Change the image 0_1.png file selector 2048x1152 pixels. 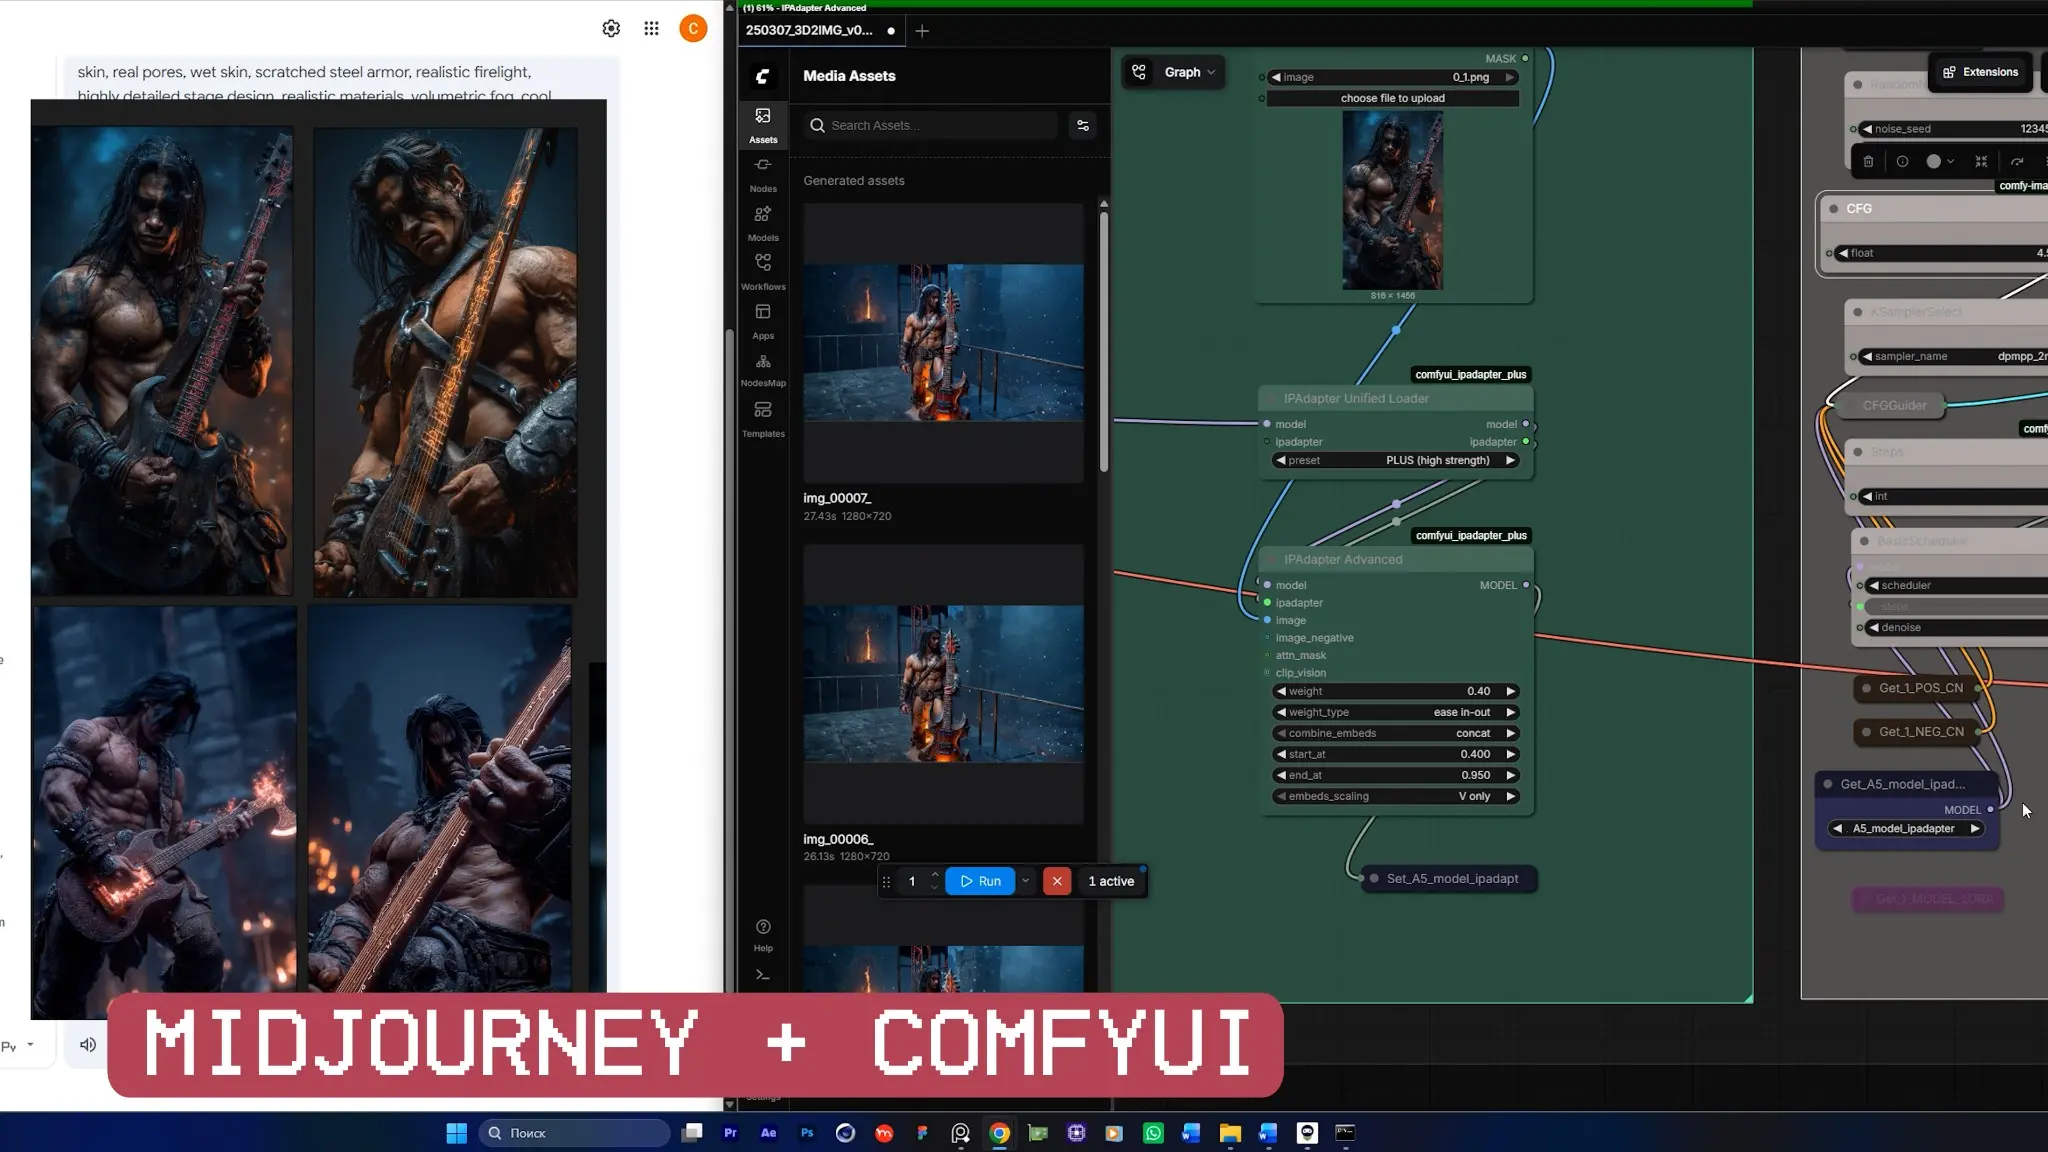1393,77
